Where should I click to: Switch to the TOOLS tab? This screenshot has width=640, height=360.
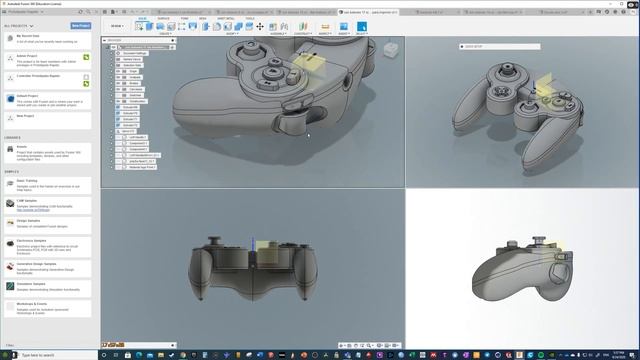[250, 18]
